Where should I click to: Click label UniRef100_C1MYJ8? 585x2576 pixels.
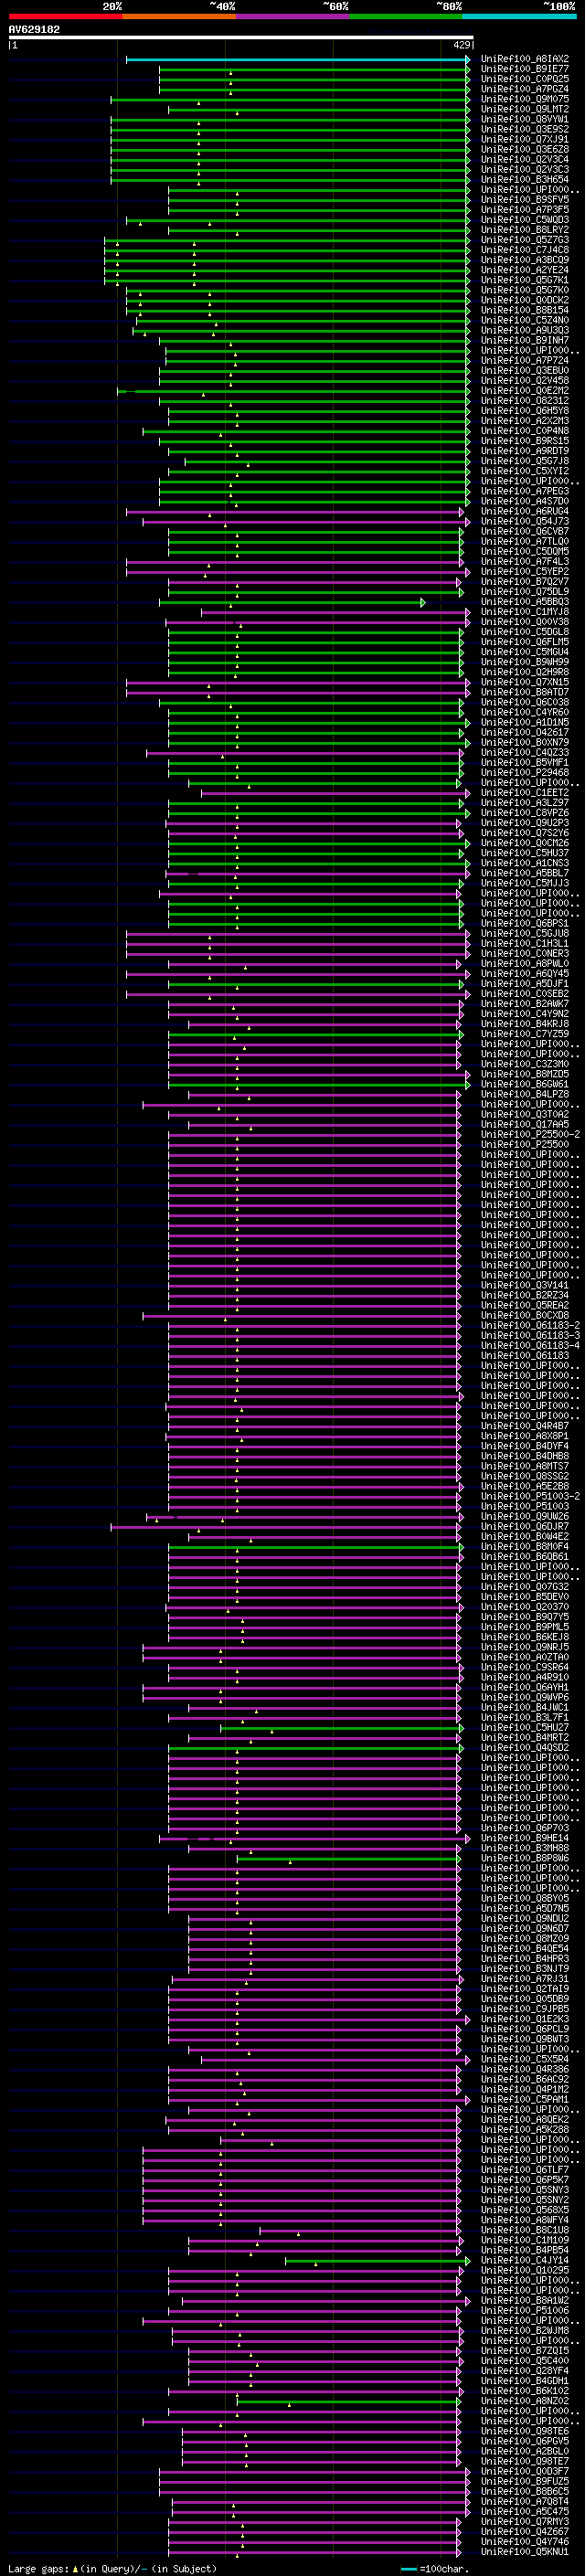(524, 612)
